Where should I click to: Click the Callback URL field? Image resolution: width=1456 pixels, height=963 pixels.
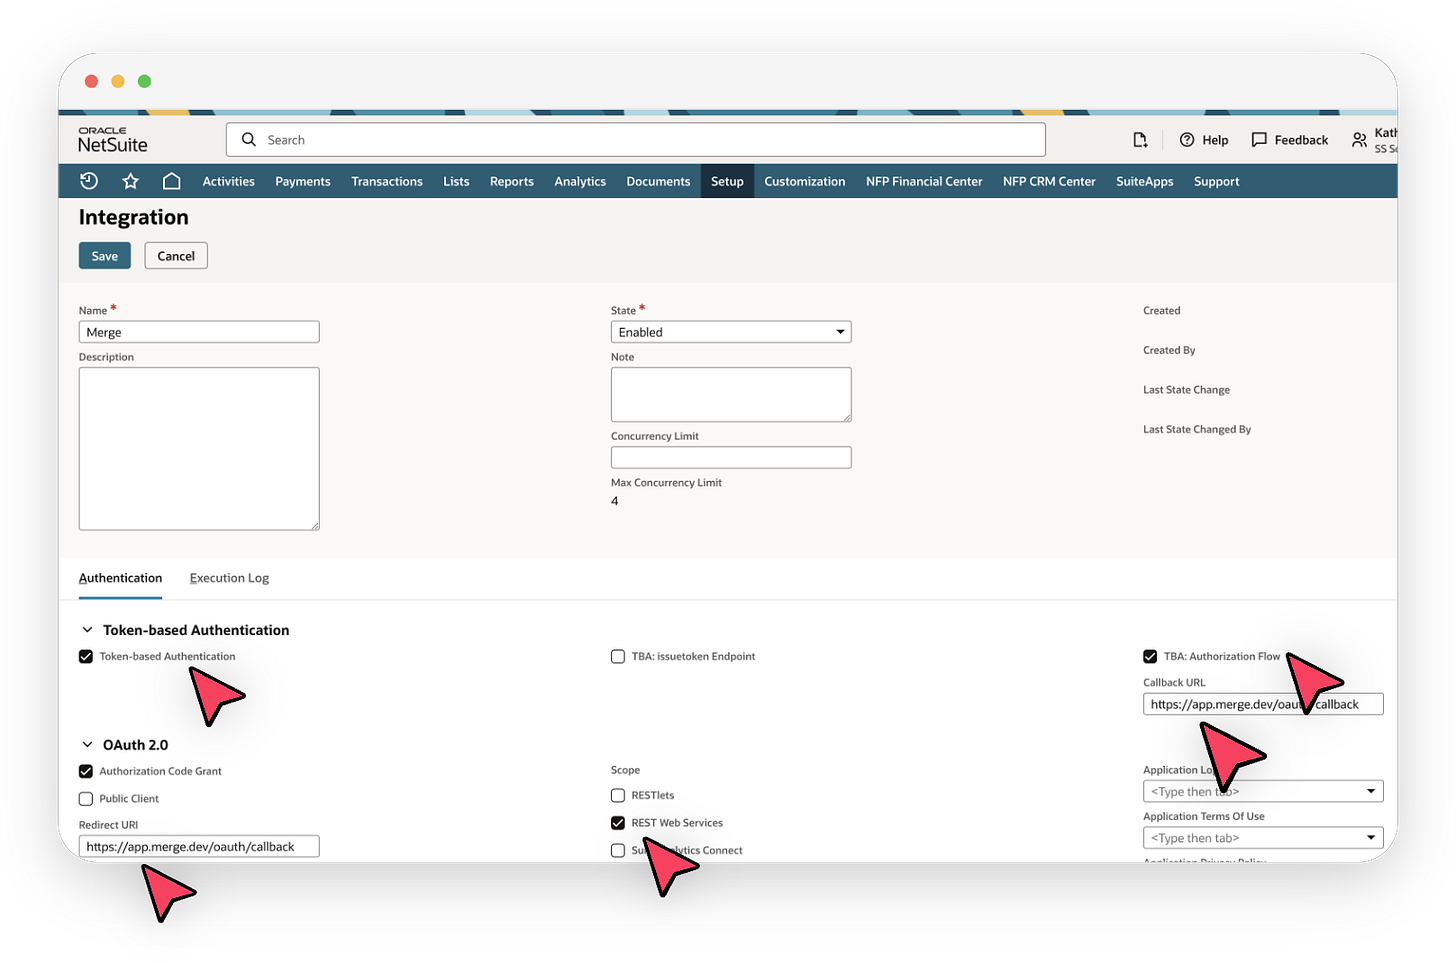(1263, 704)
